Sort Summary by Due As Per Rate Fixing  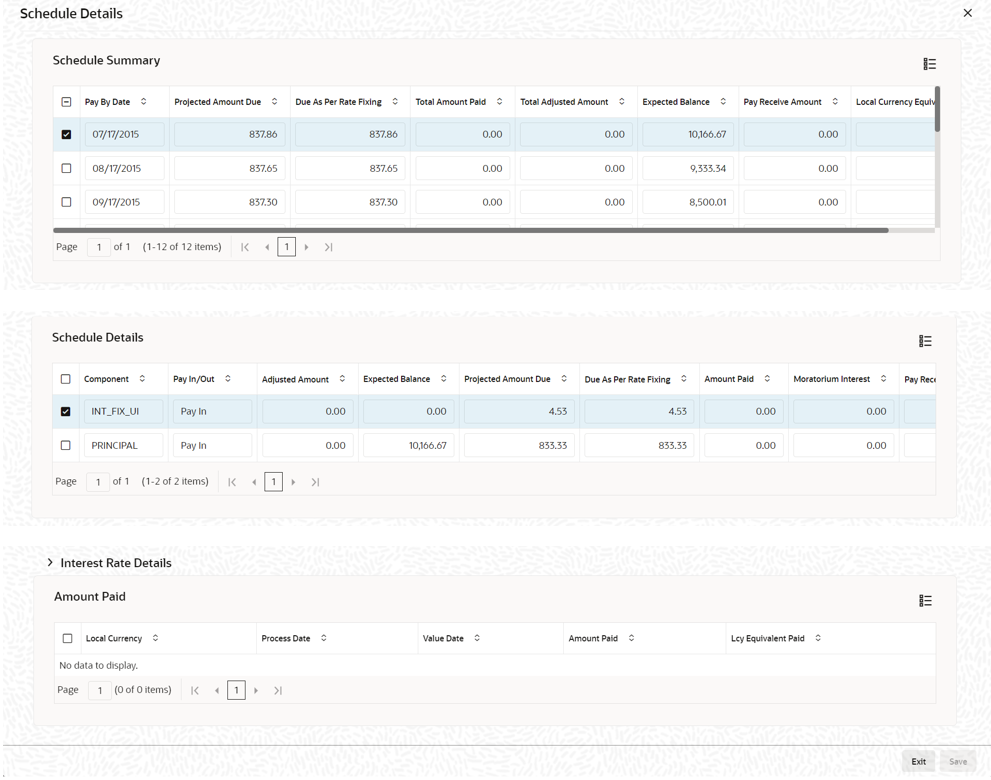395,102
